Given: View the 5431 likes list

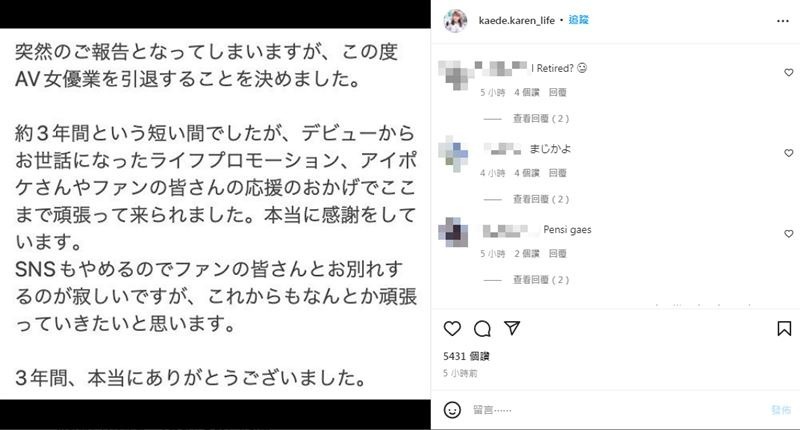Looking at the screenshot, I should [x=466, y=356].
